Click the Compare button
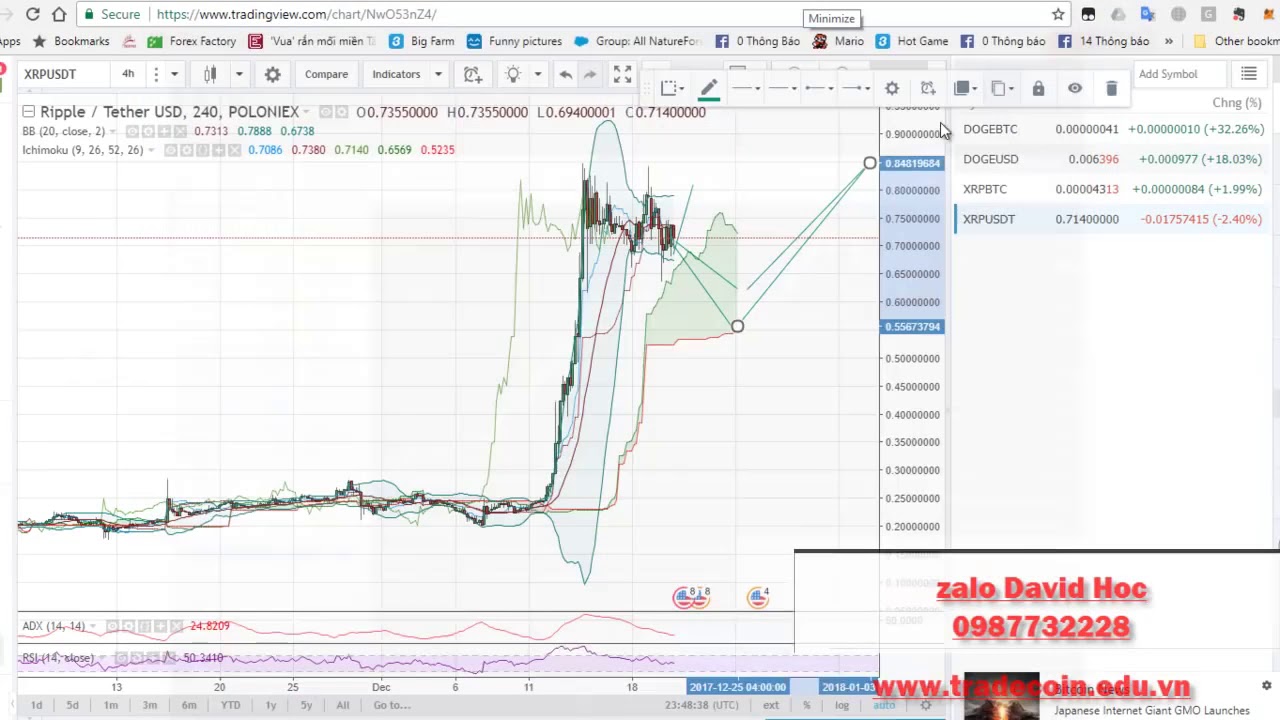The width and height of the screenshot is (1280, 720). pyautogui.click(x=326, y=74)
